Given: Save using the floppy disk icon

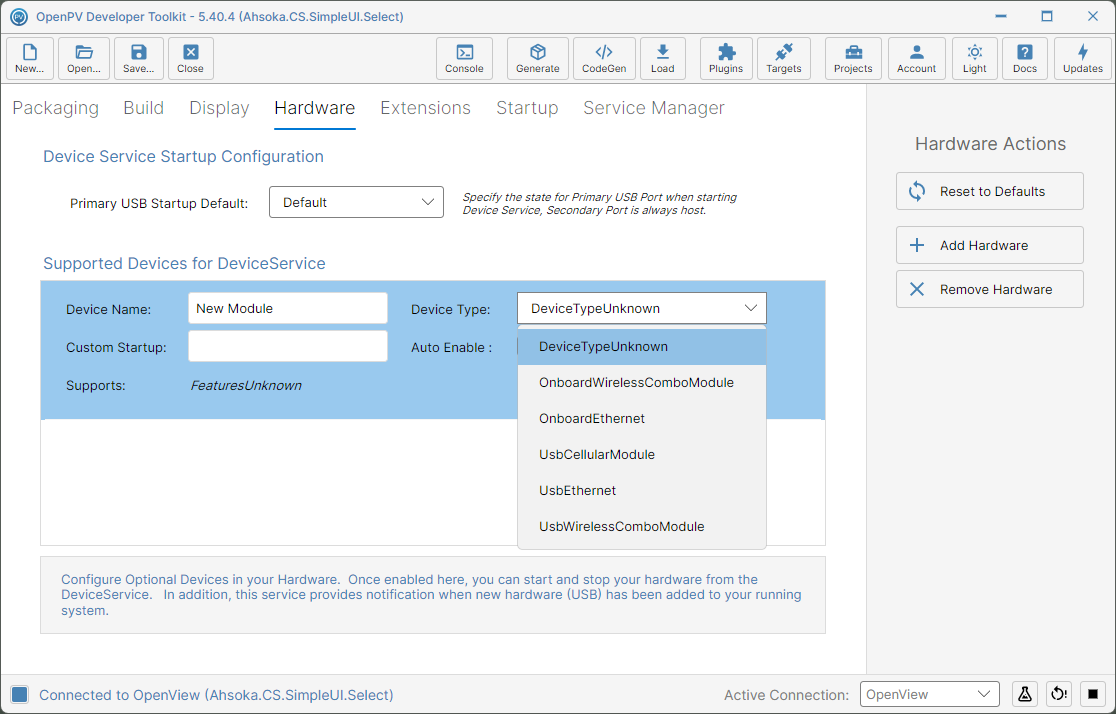Looking at the screenshot, I should coord(139,58).
